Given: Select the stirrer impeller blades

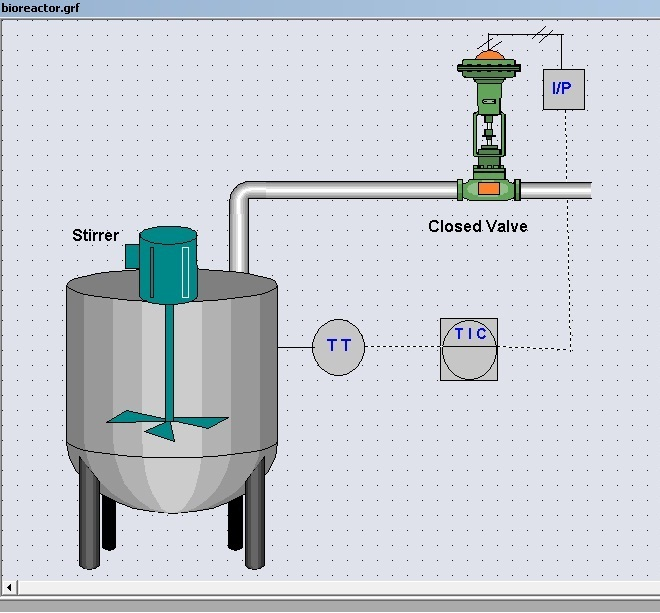Looking at the screenshot, I should [167, 421].
